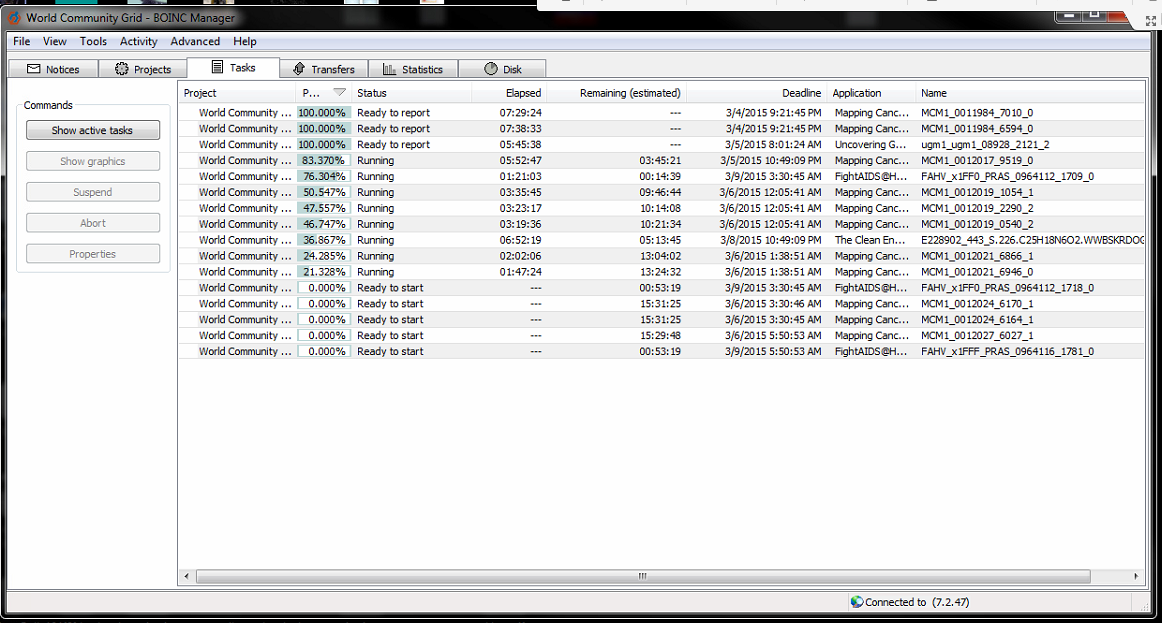Select task MCM1_0012019_0540_2
Screen dimensions: 1162x623
661,224
